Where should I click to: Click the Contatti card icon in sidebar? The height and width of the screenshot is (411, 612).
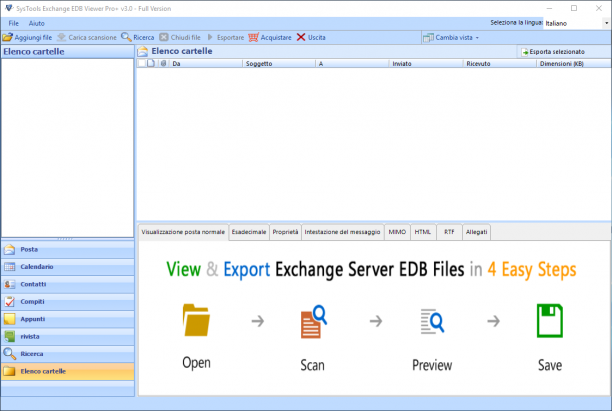click(x=9, y=285)
